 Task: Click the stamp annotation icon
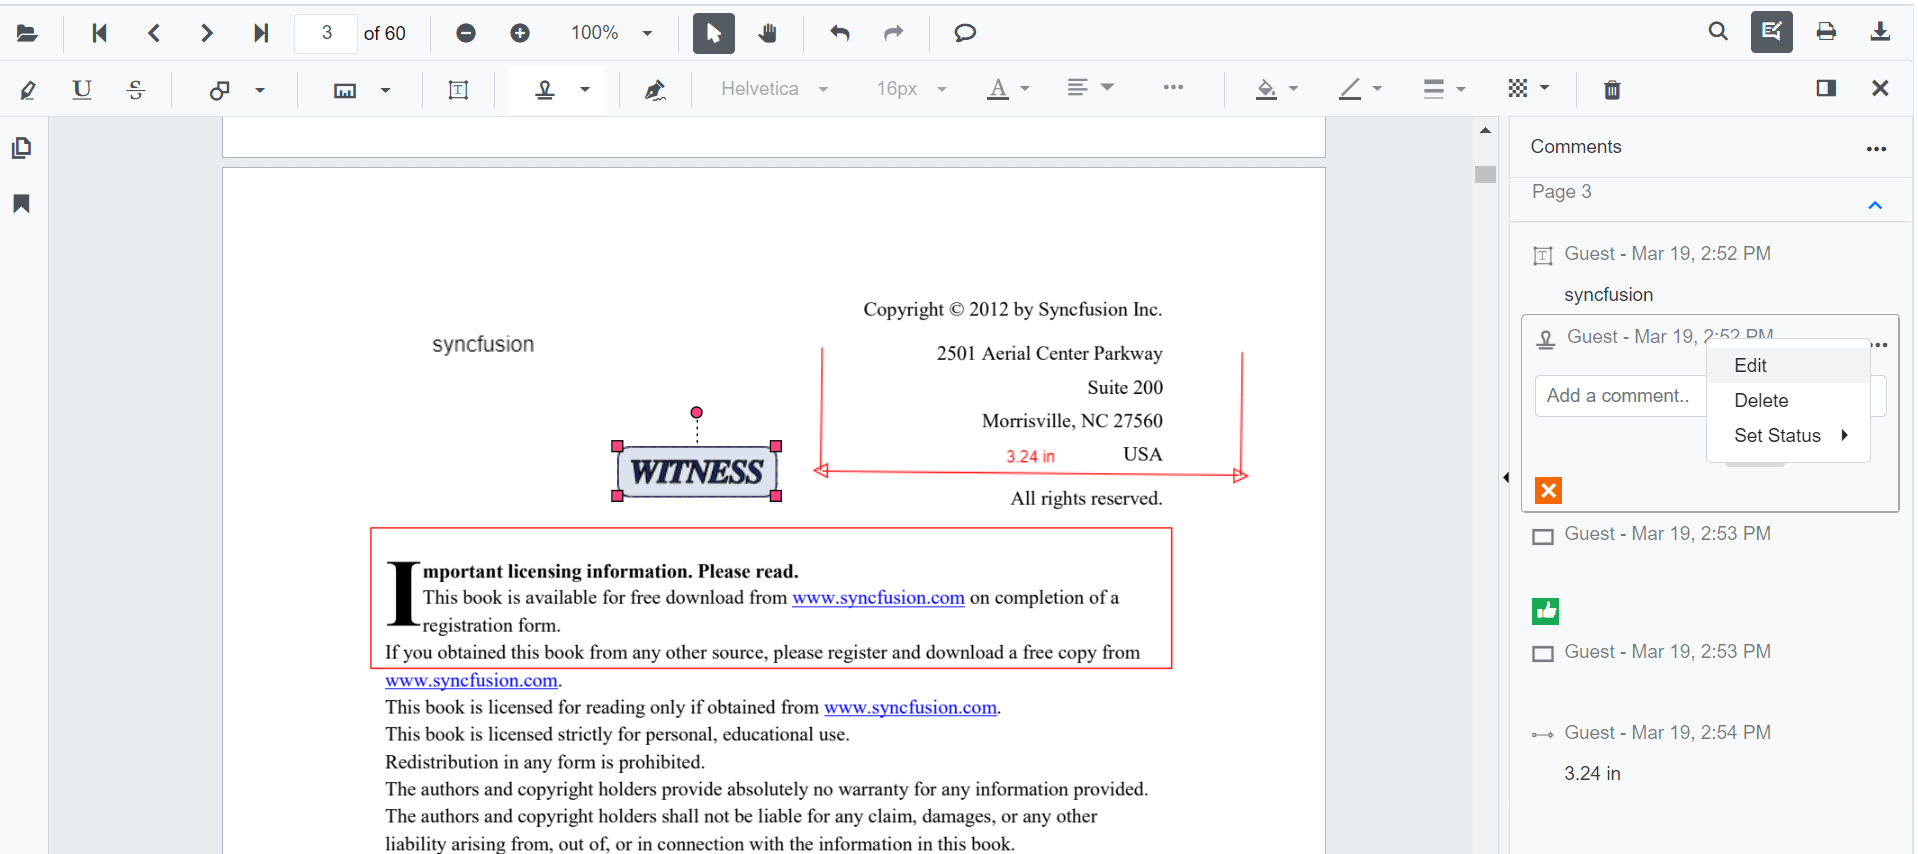click(x=544, y=90)
